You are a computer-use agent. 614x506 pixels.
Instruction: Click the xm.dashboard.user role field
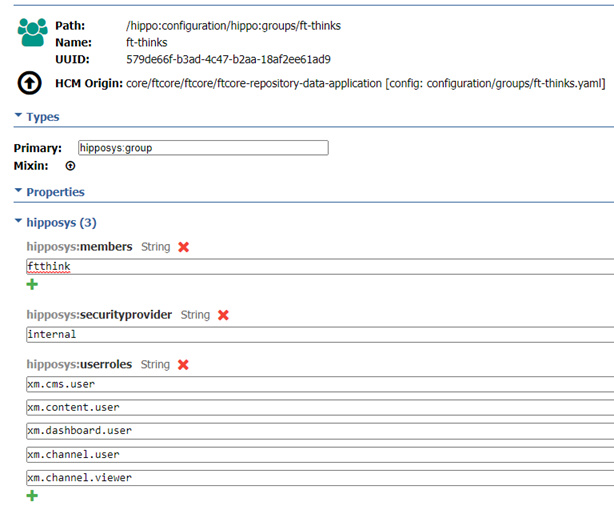click(320, 431)
